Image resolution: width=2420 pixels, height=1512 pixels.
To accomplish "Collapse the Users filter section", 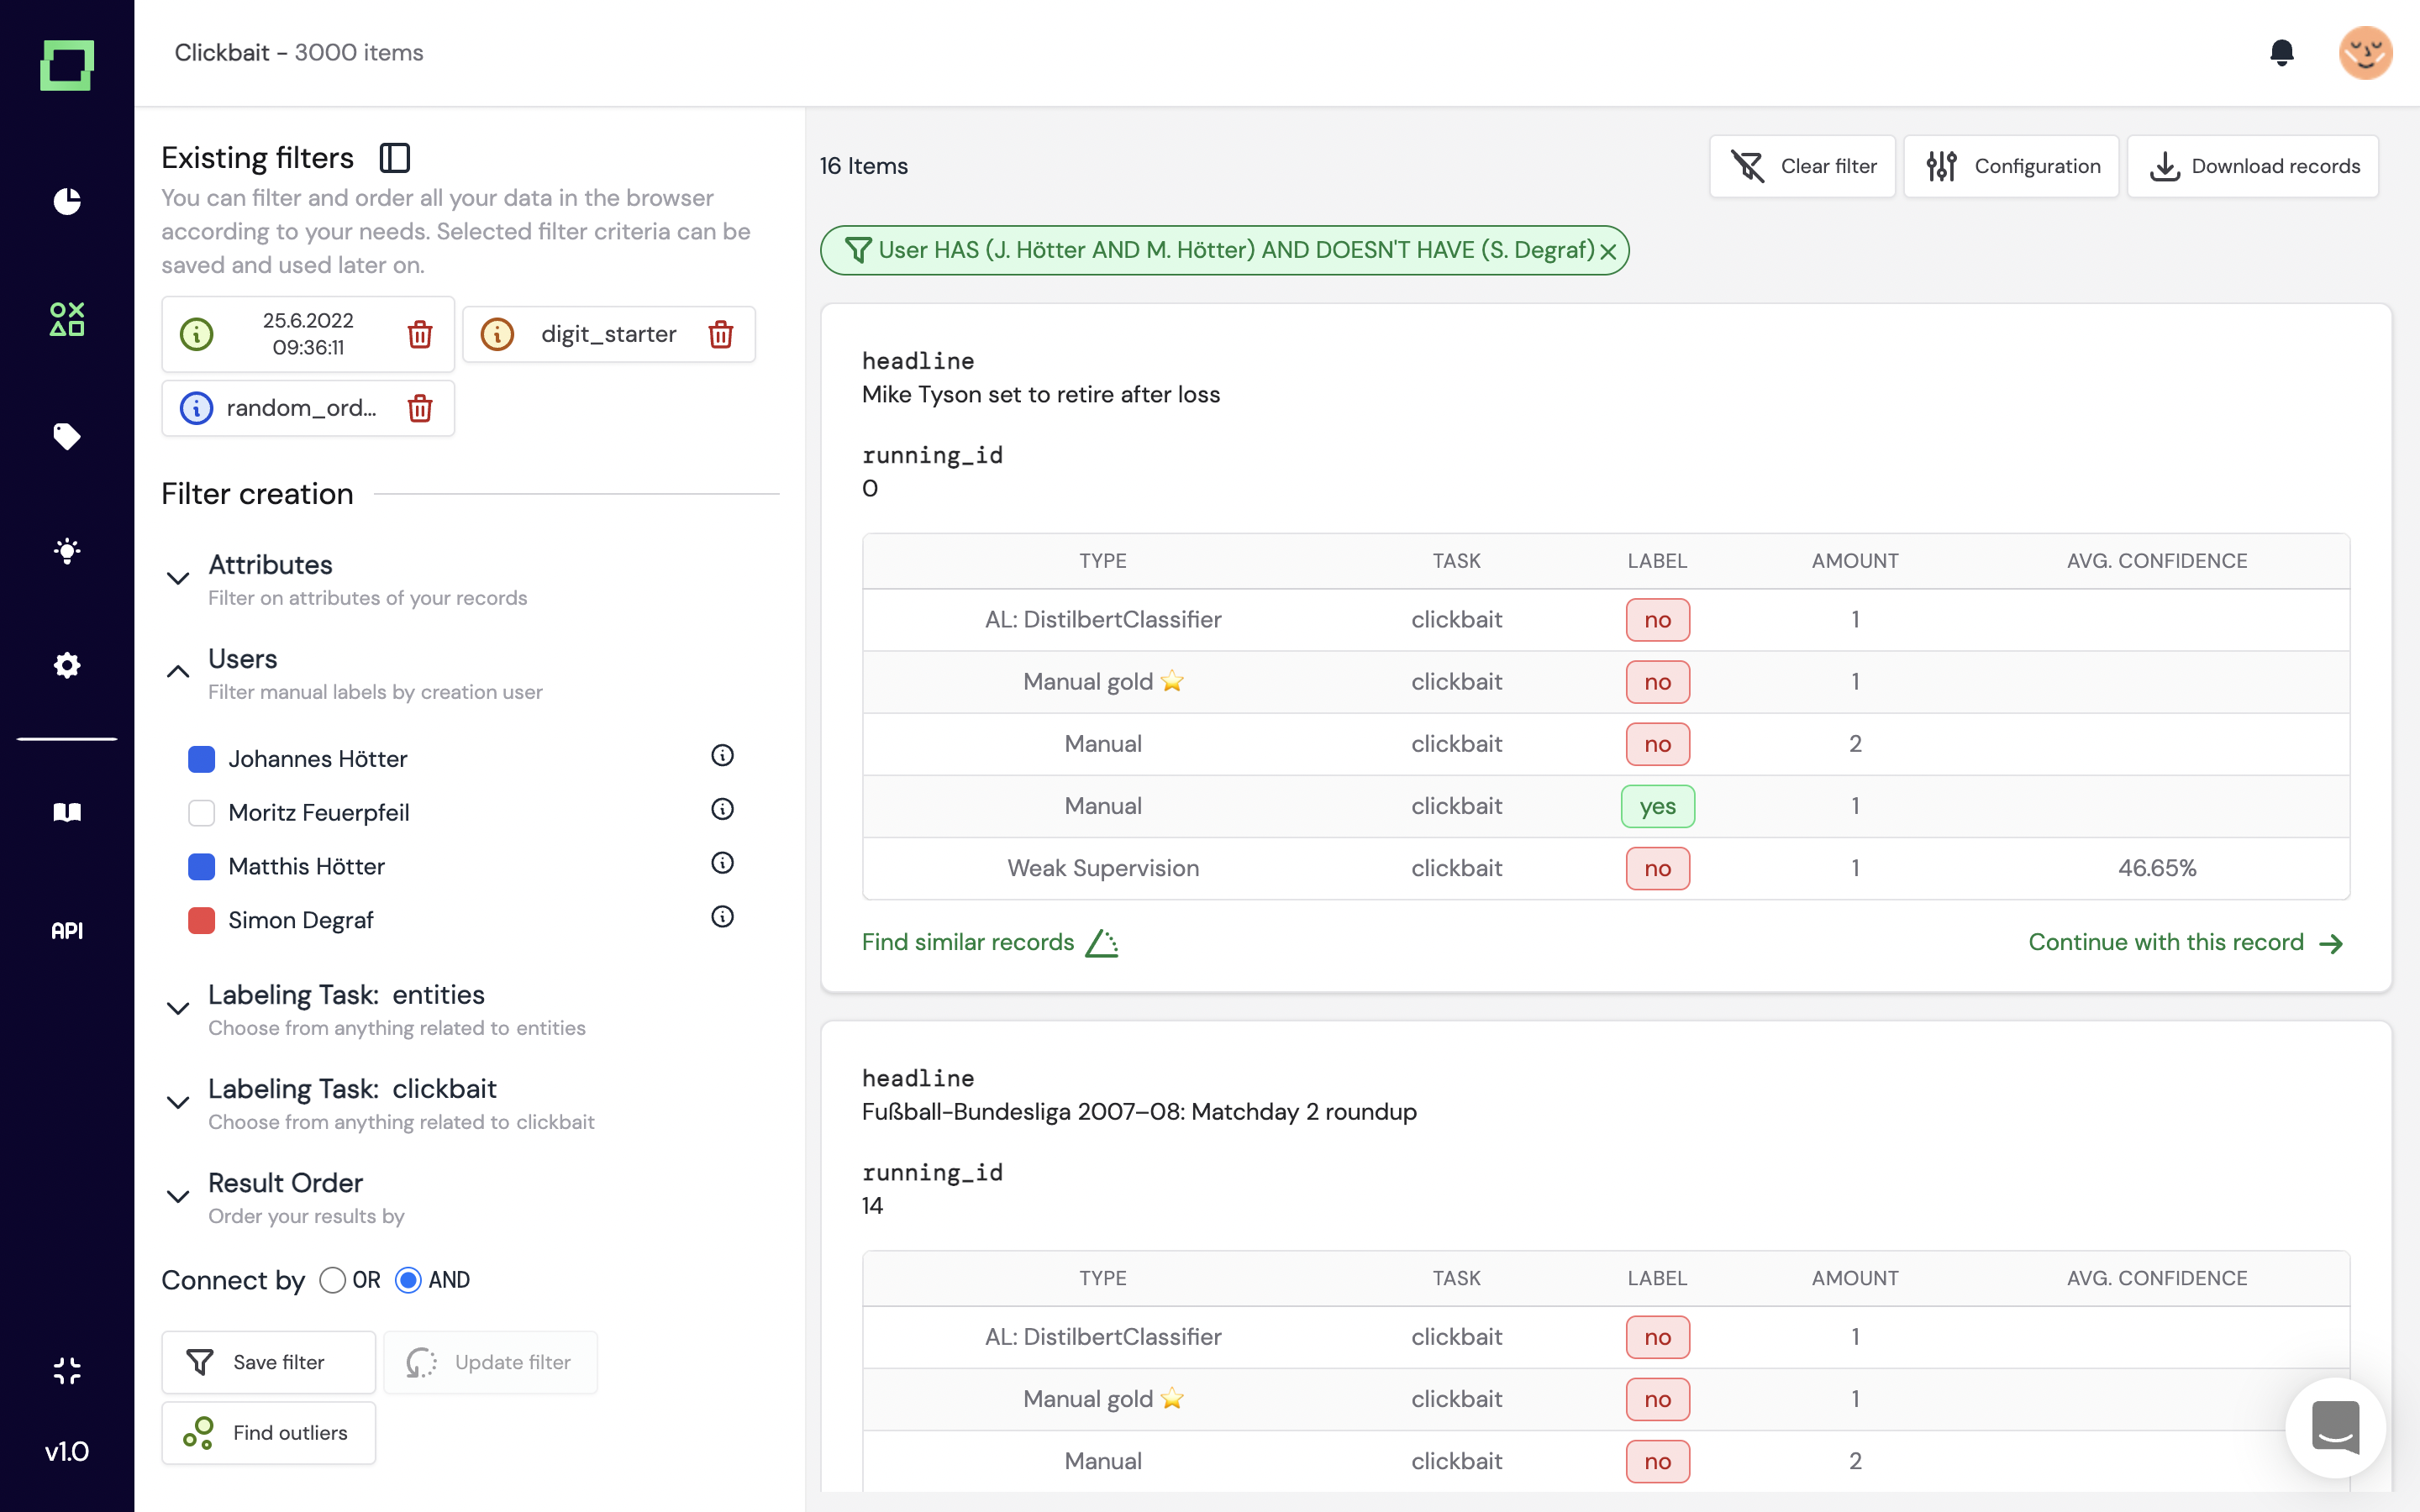I will tap(178, 672).
